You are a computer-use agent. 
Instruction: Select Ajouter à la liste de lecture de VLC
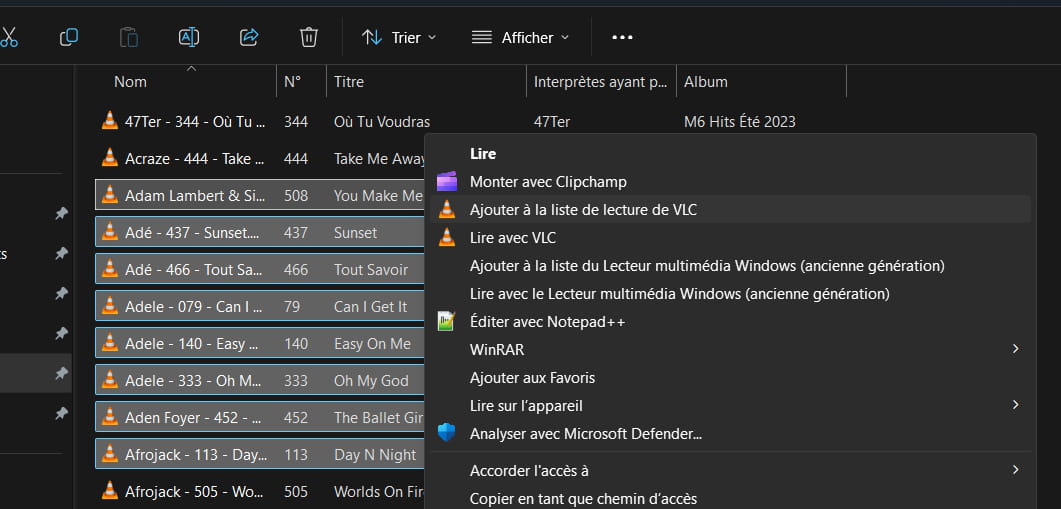coord(730,210)
